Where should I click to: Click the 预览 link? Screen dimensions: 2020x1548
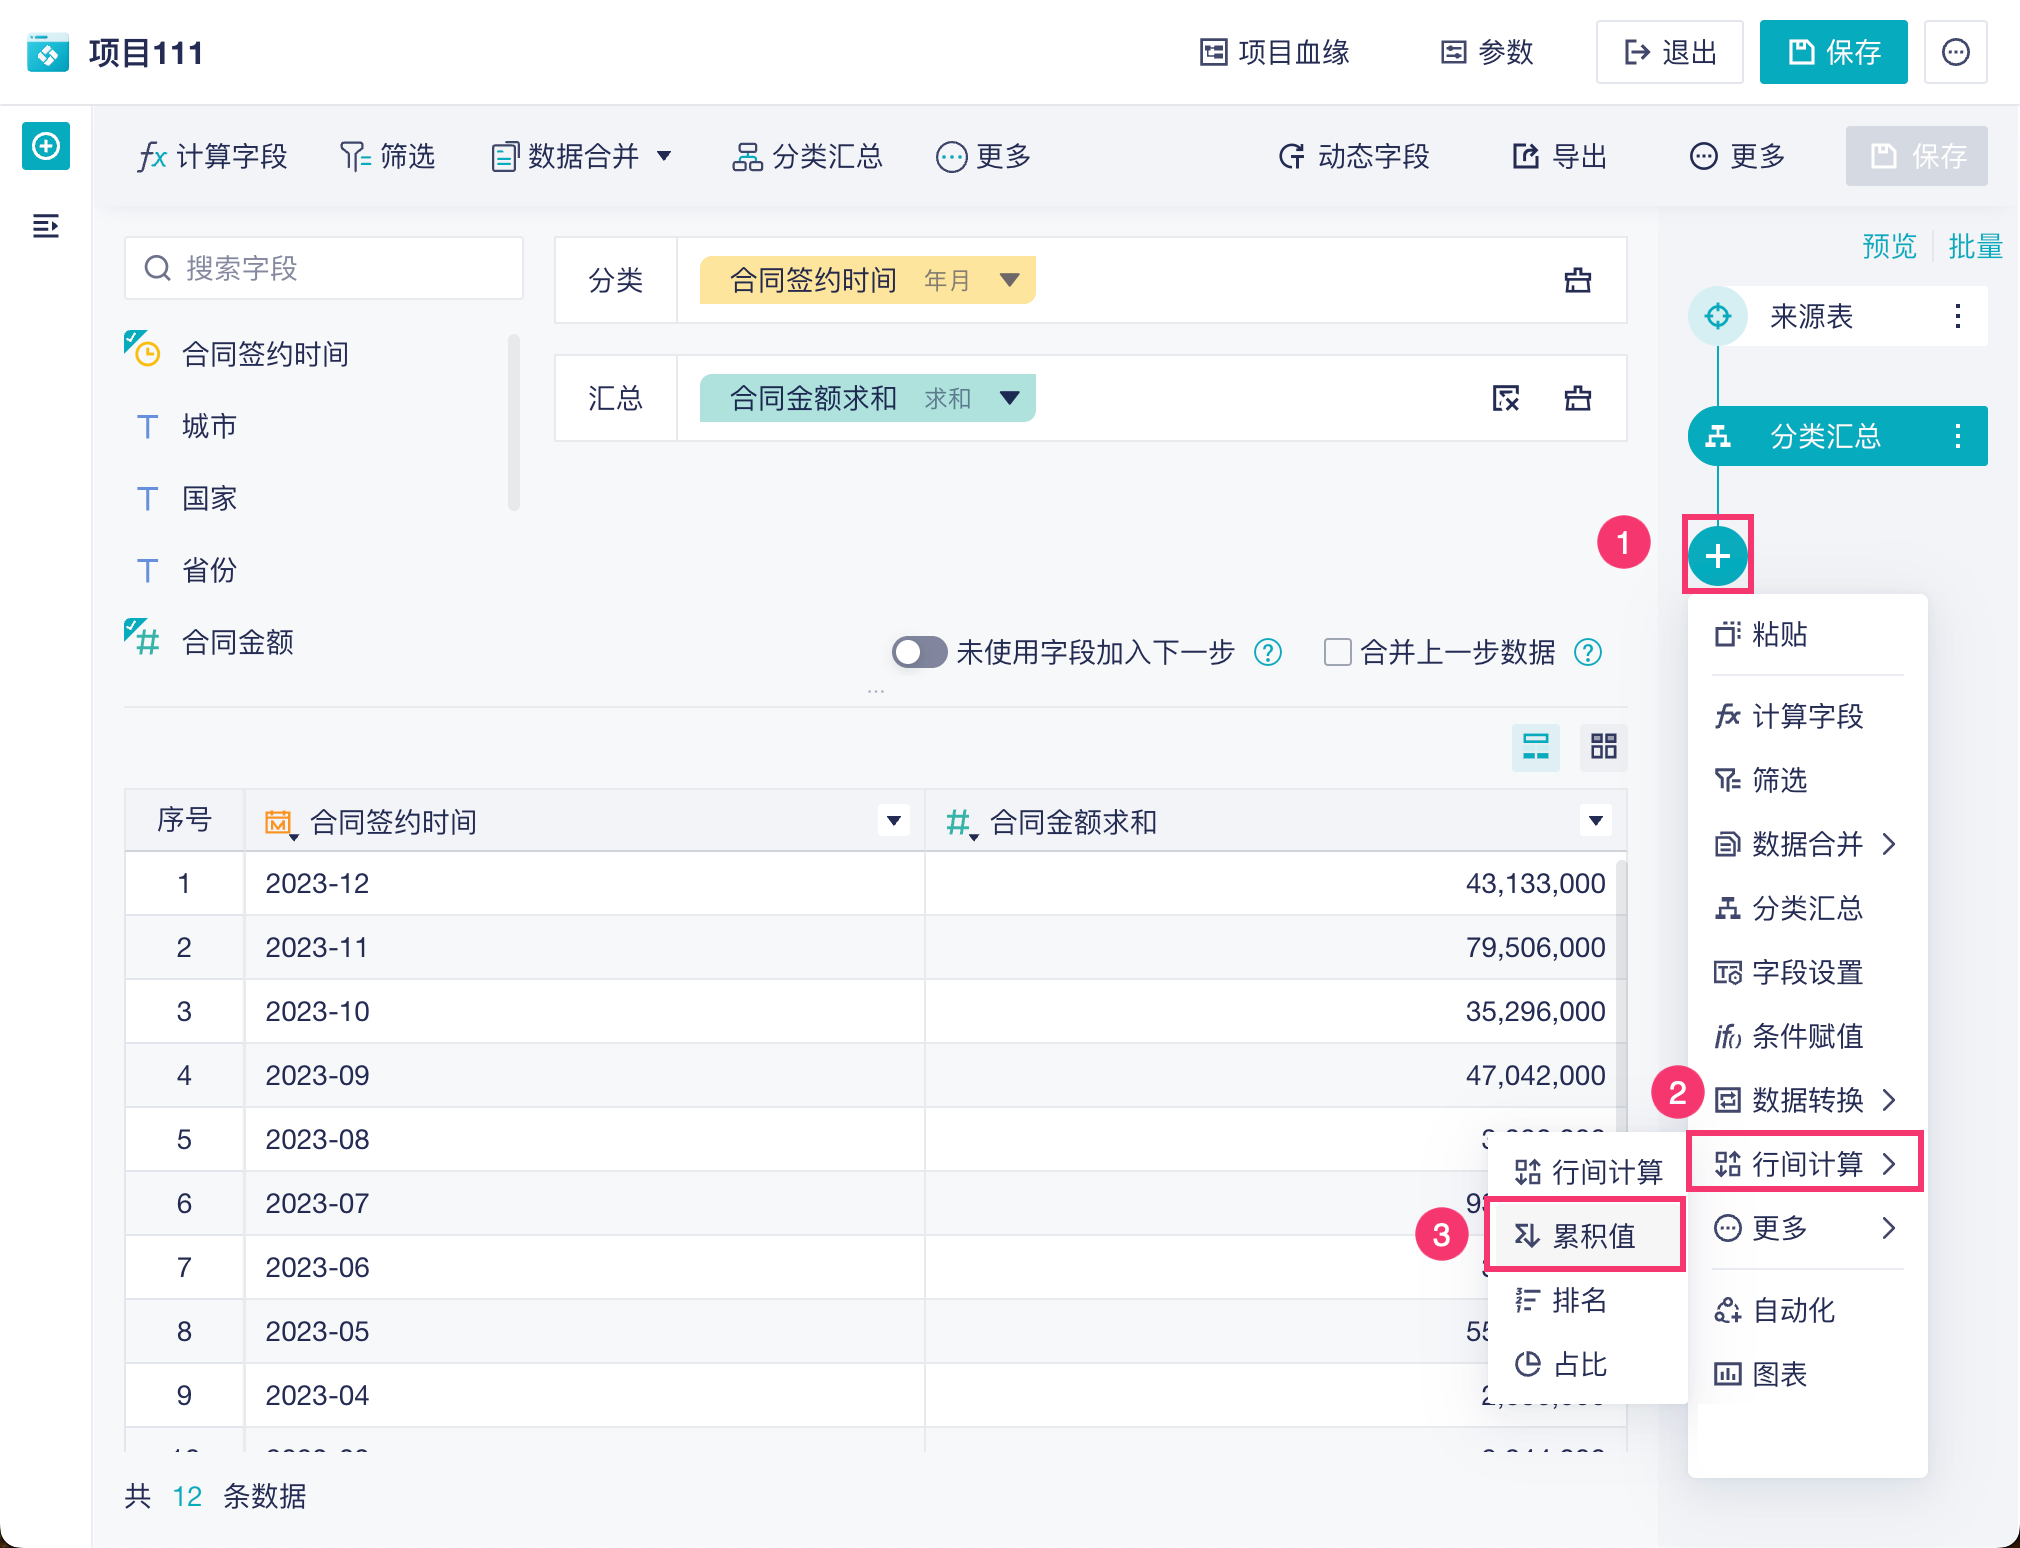pos(1888,246)
